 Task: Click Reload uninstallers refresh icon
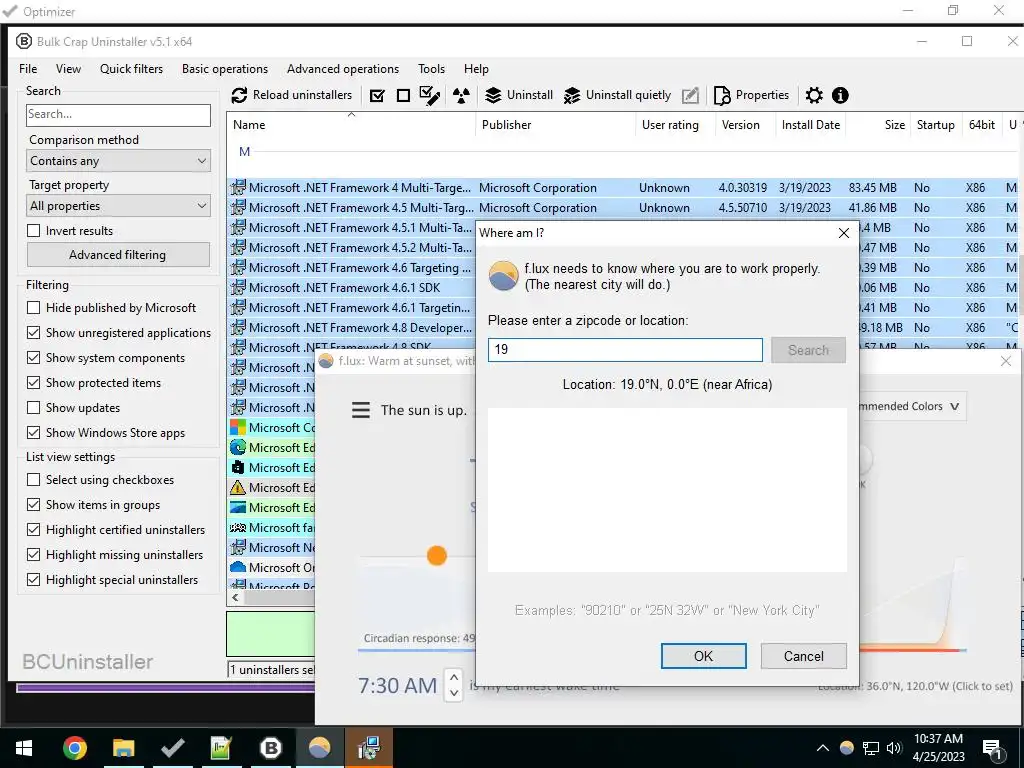pos(239,95)
